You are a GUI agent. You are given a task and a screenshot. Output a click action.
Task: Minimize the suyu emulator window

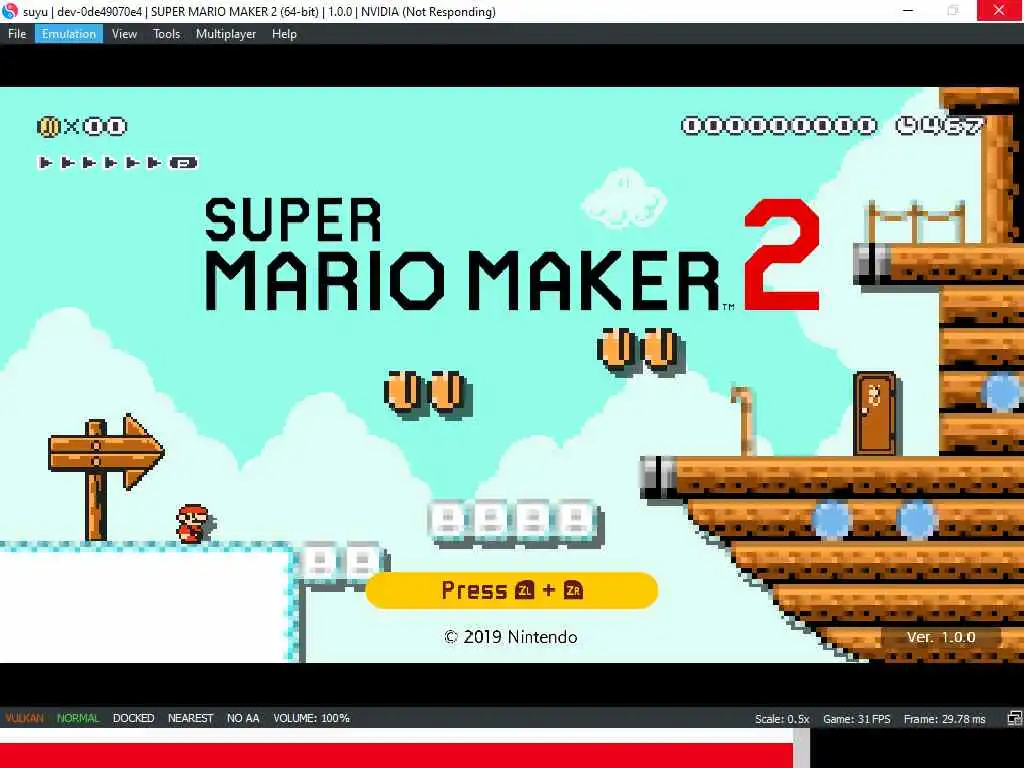(908, 10)
